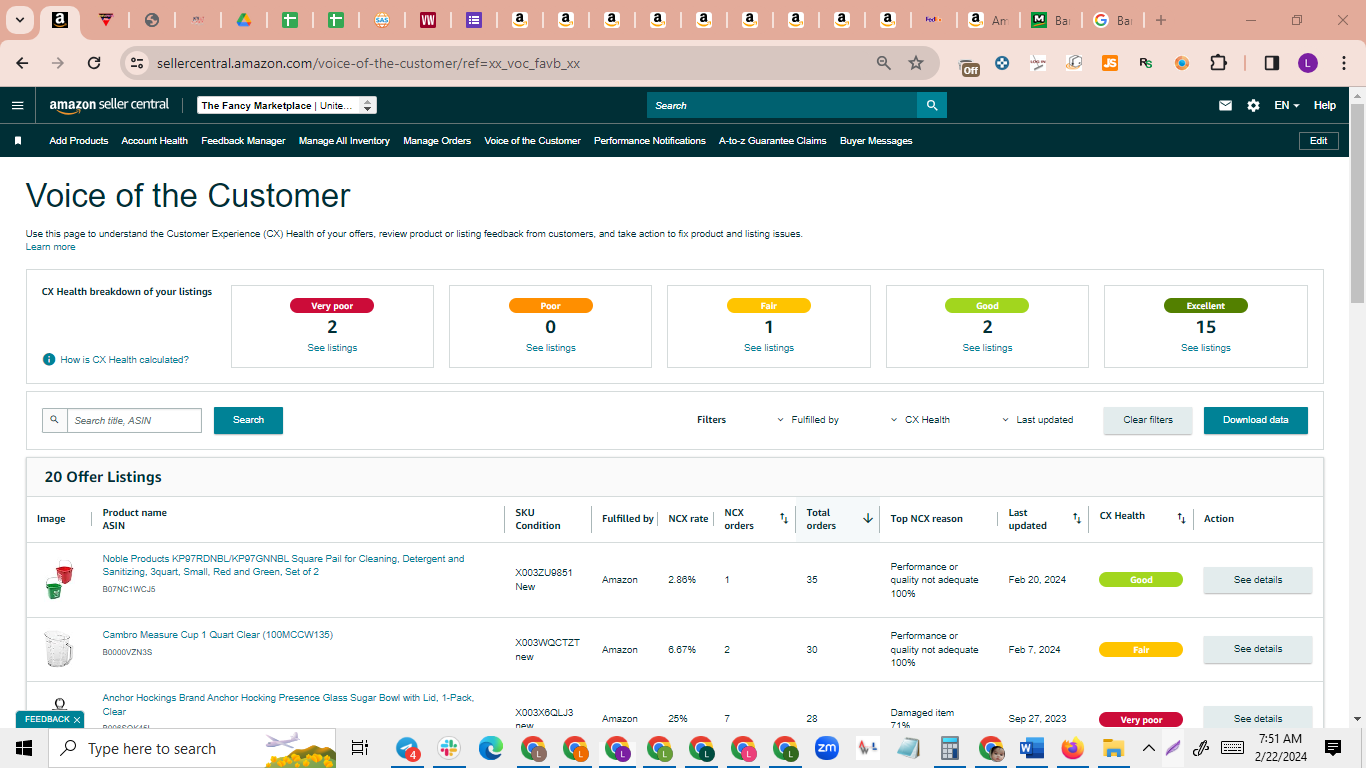Click the Search title, ASIN field

134,420
